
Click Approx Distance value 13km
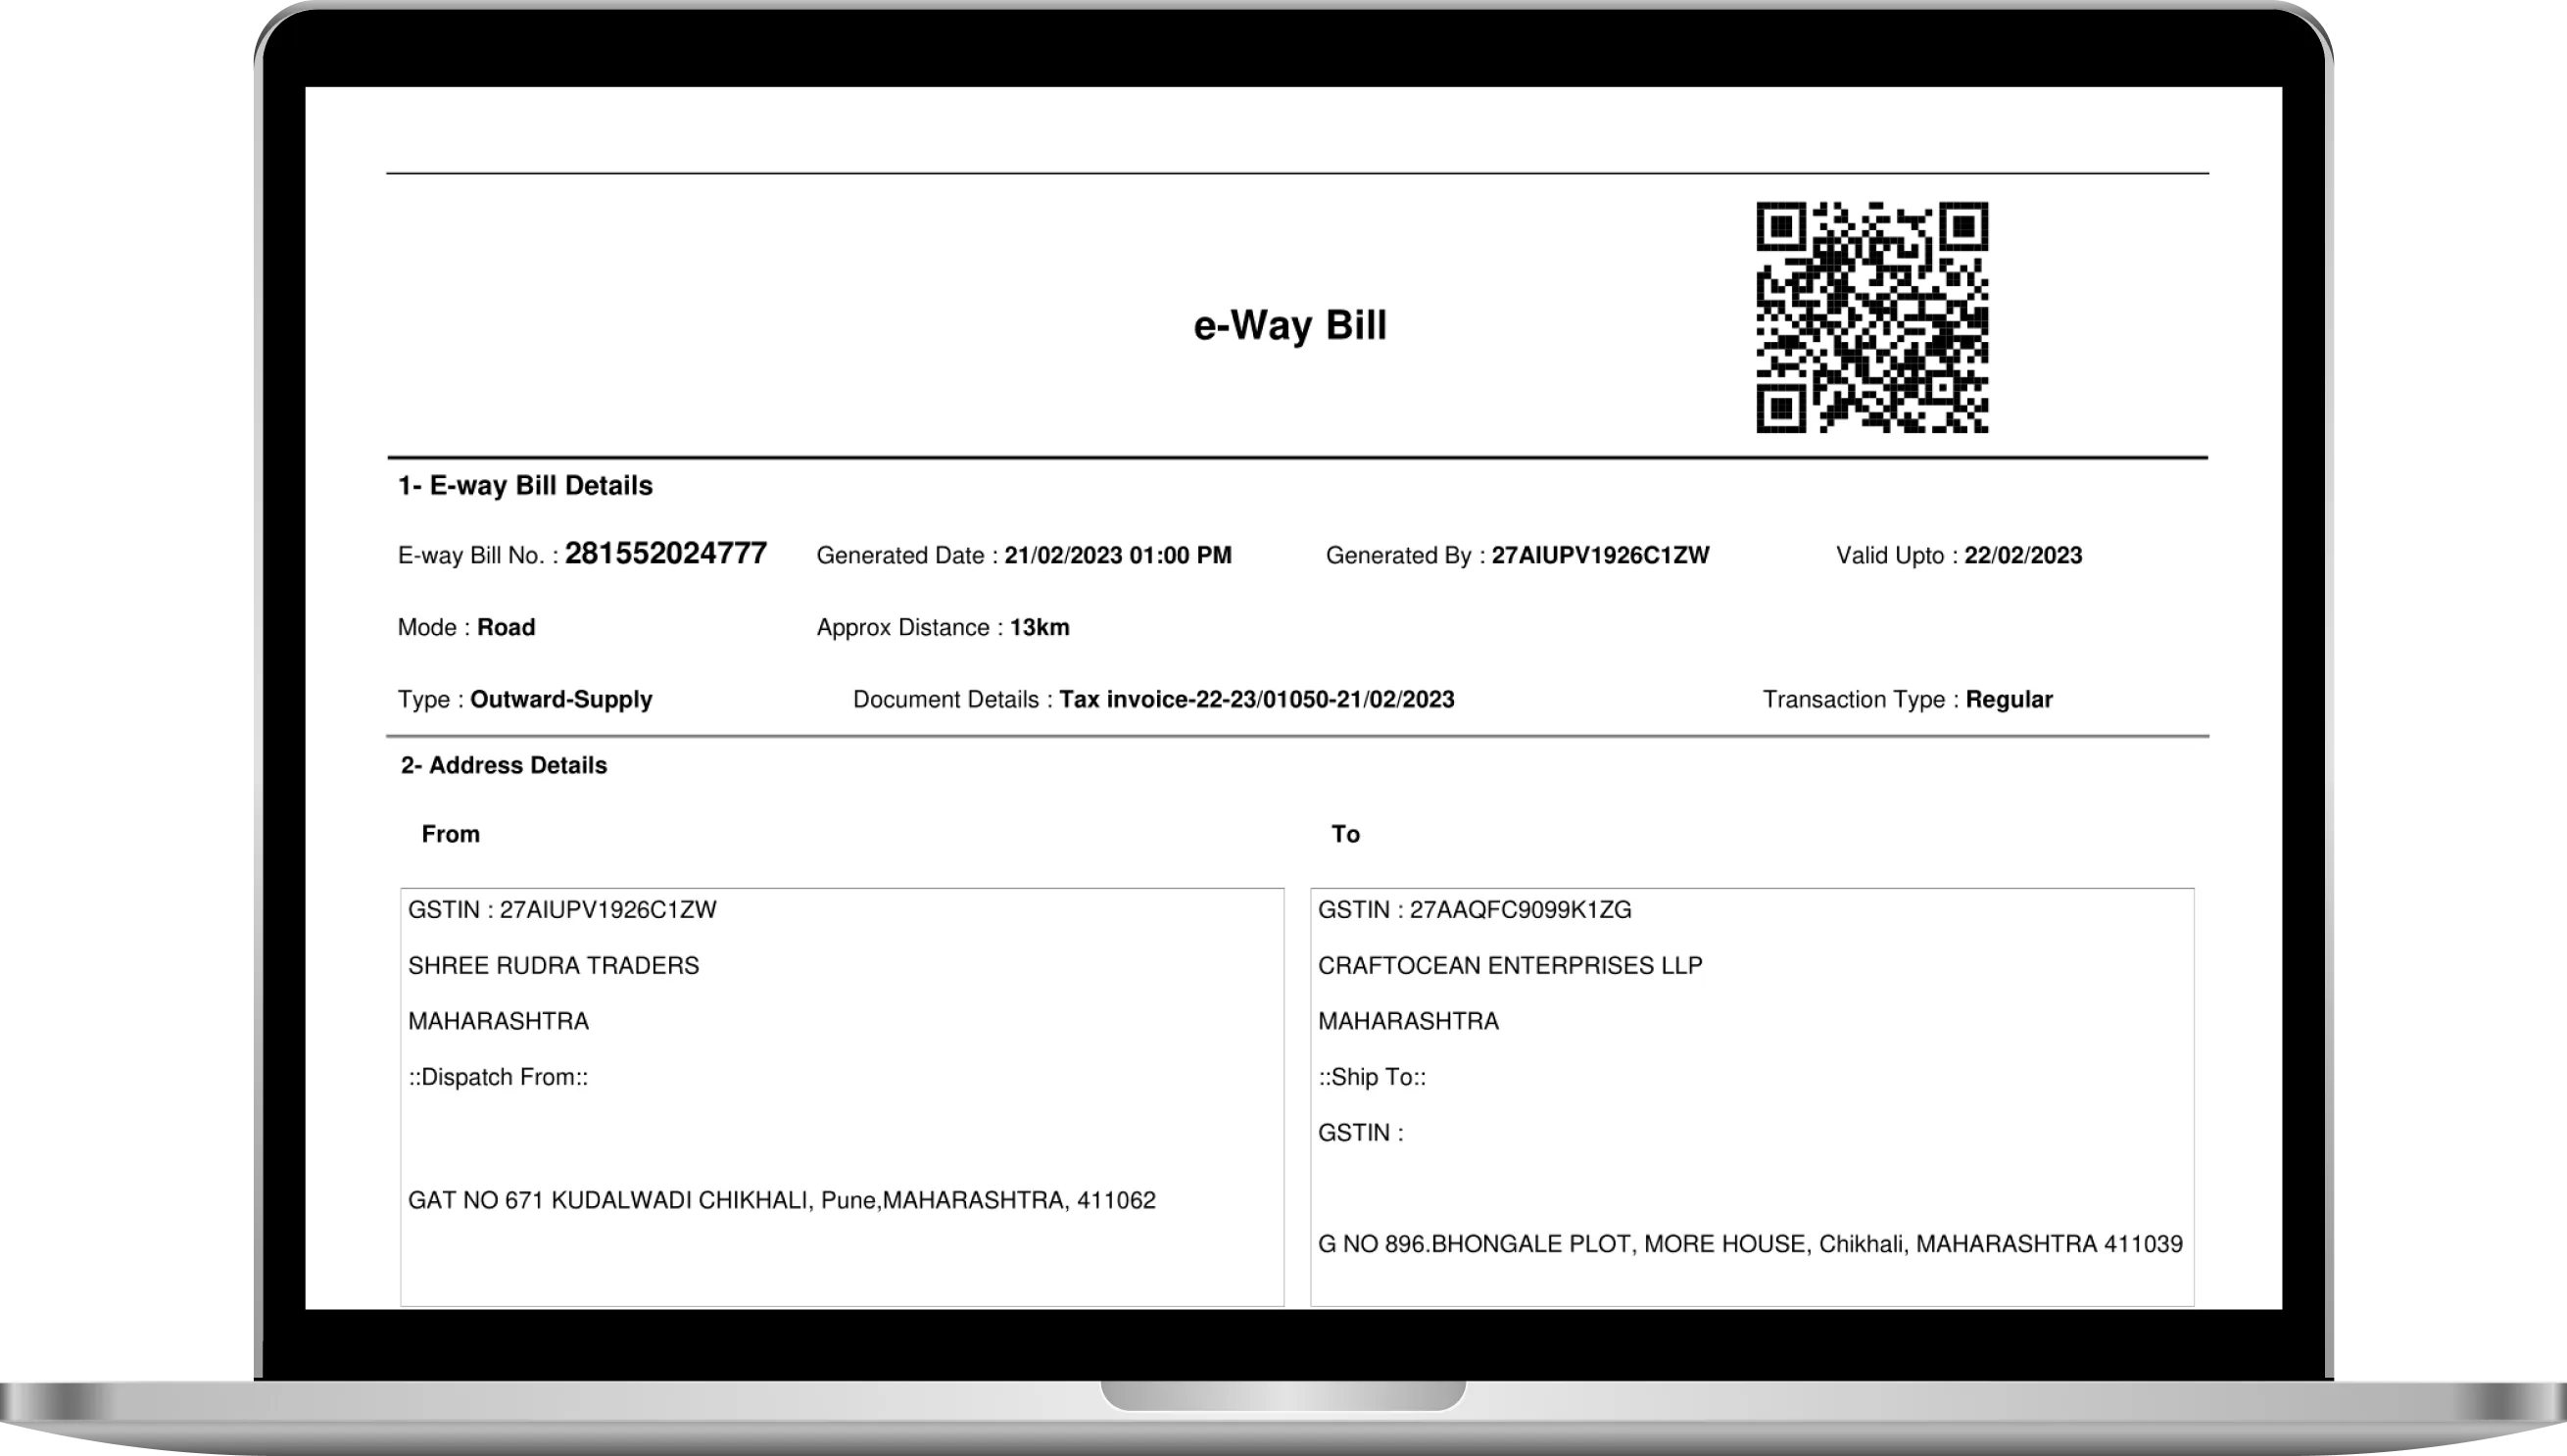coord(1039,628)
